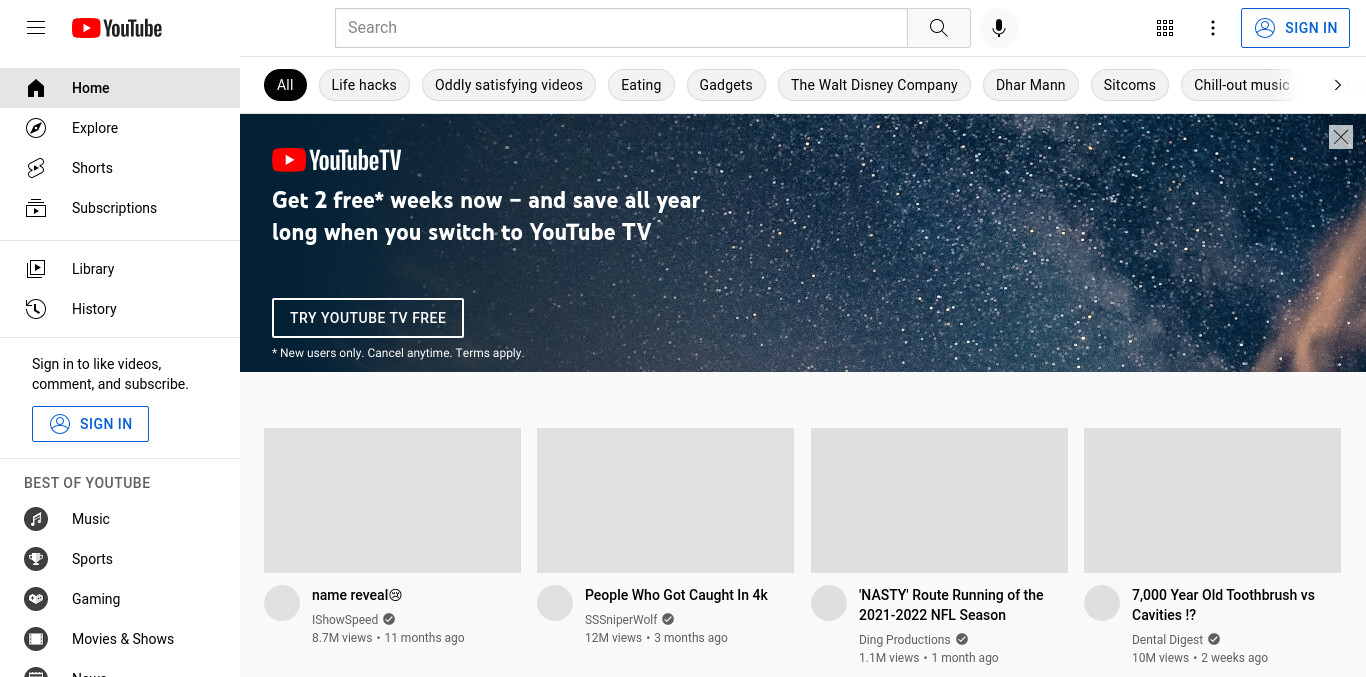The image size is (1366, 677).
Task: Click the SSSniperWolf channel avatar
Action: click(x=555, y=603)
